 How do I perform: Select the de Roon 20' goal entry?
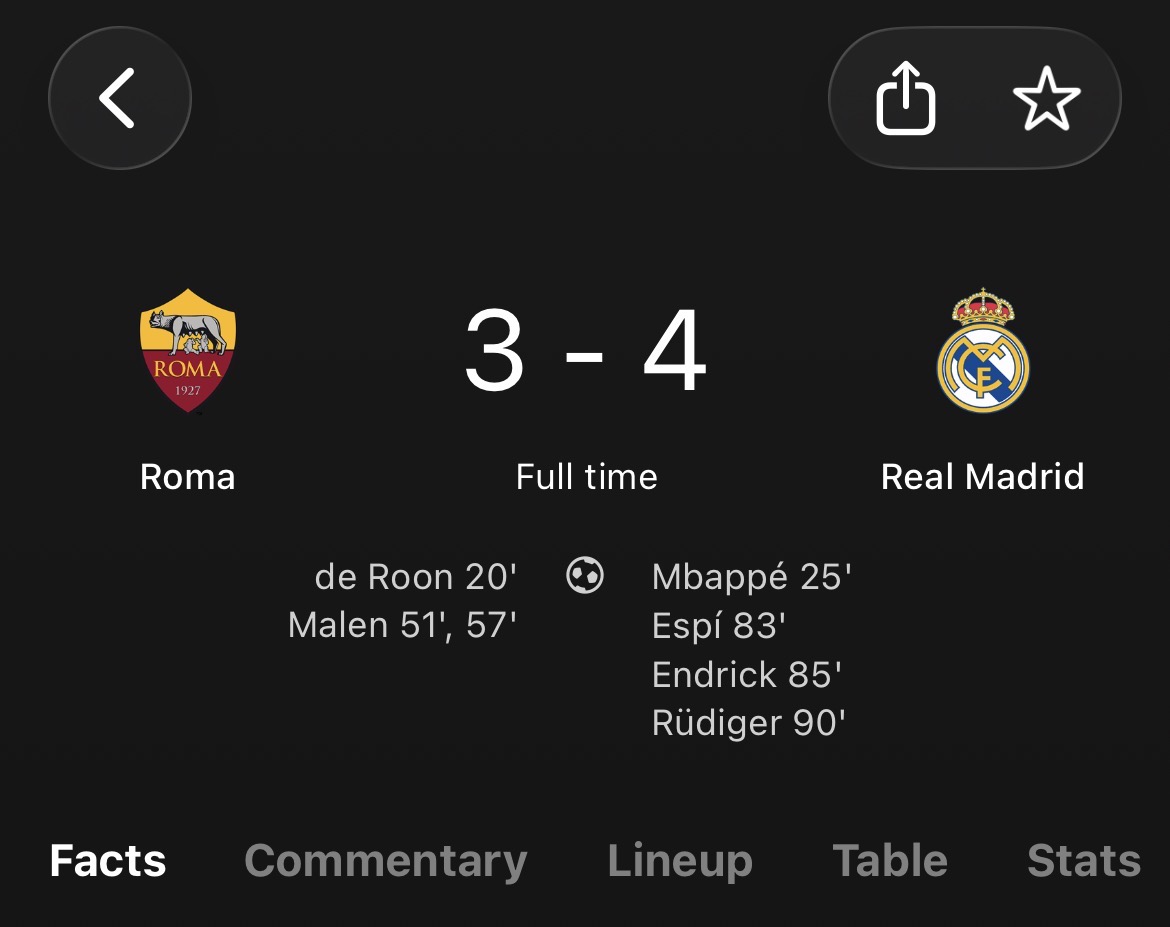[x=416, y=577]
